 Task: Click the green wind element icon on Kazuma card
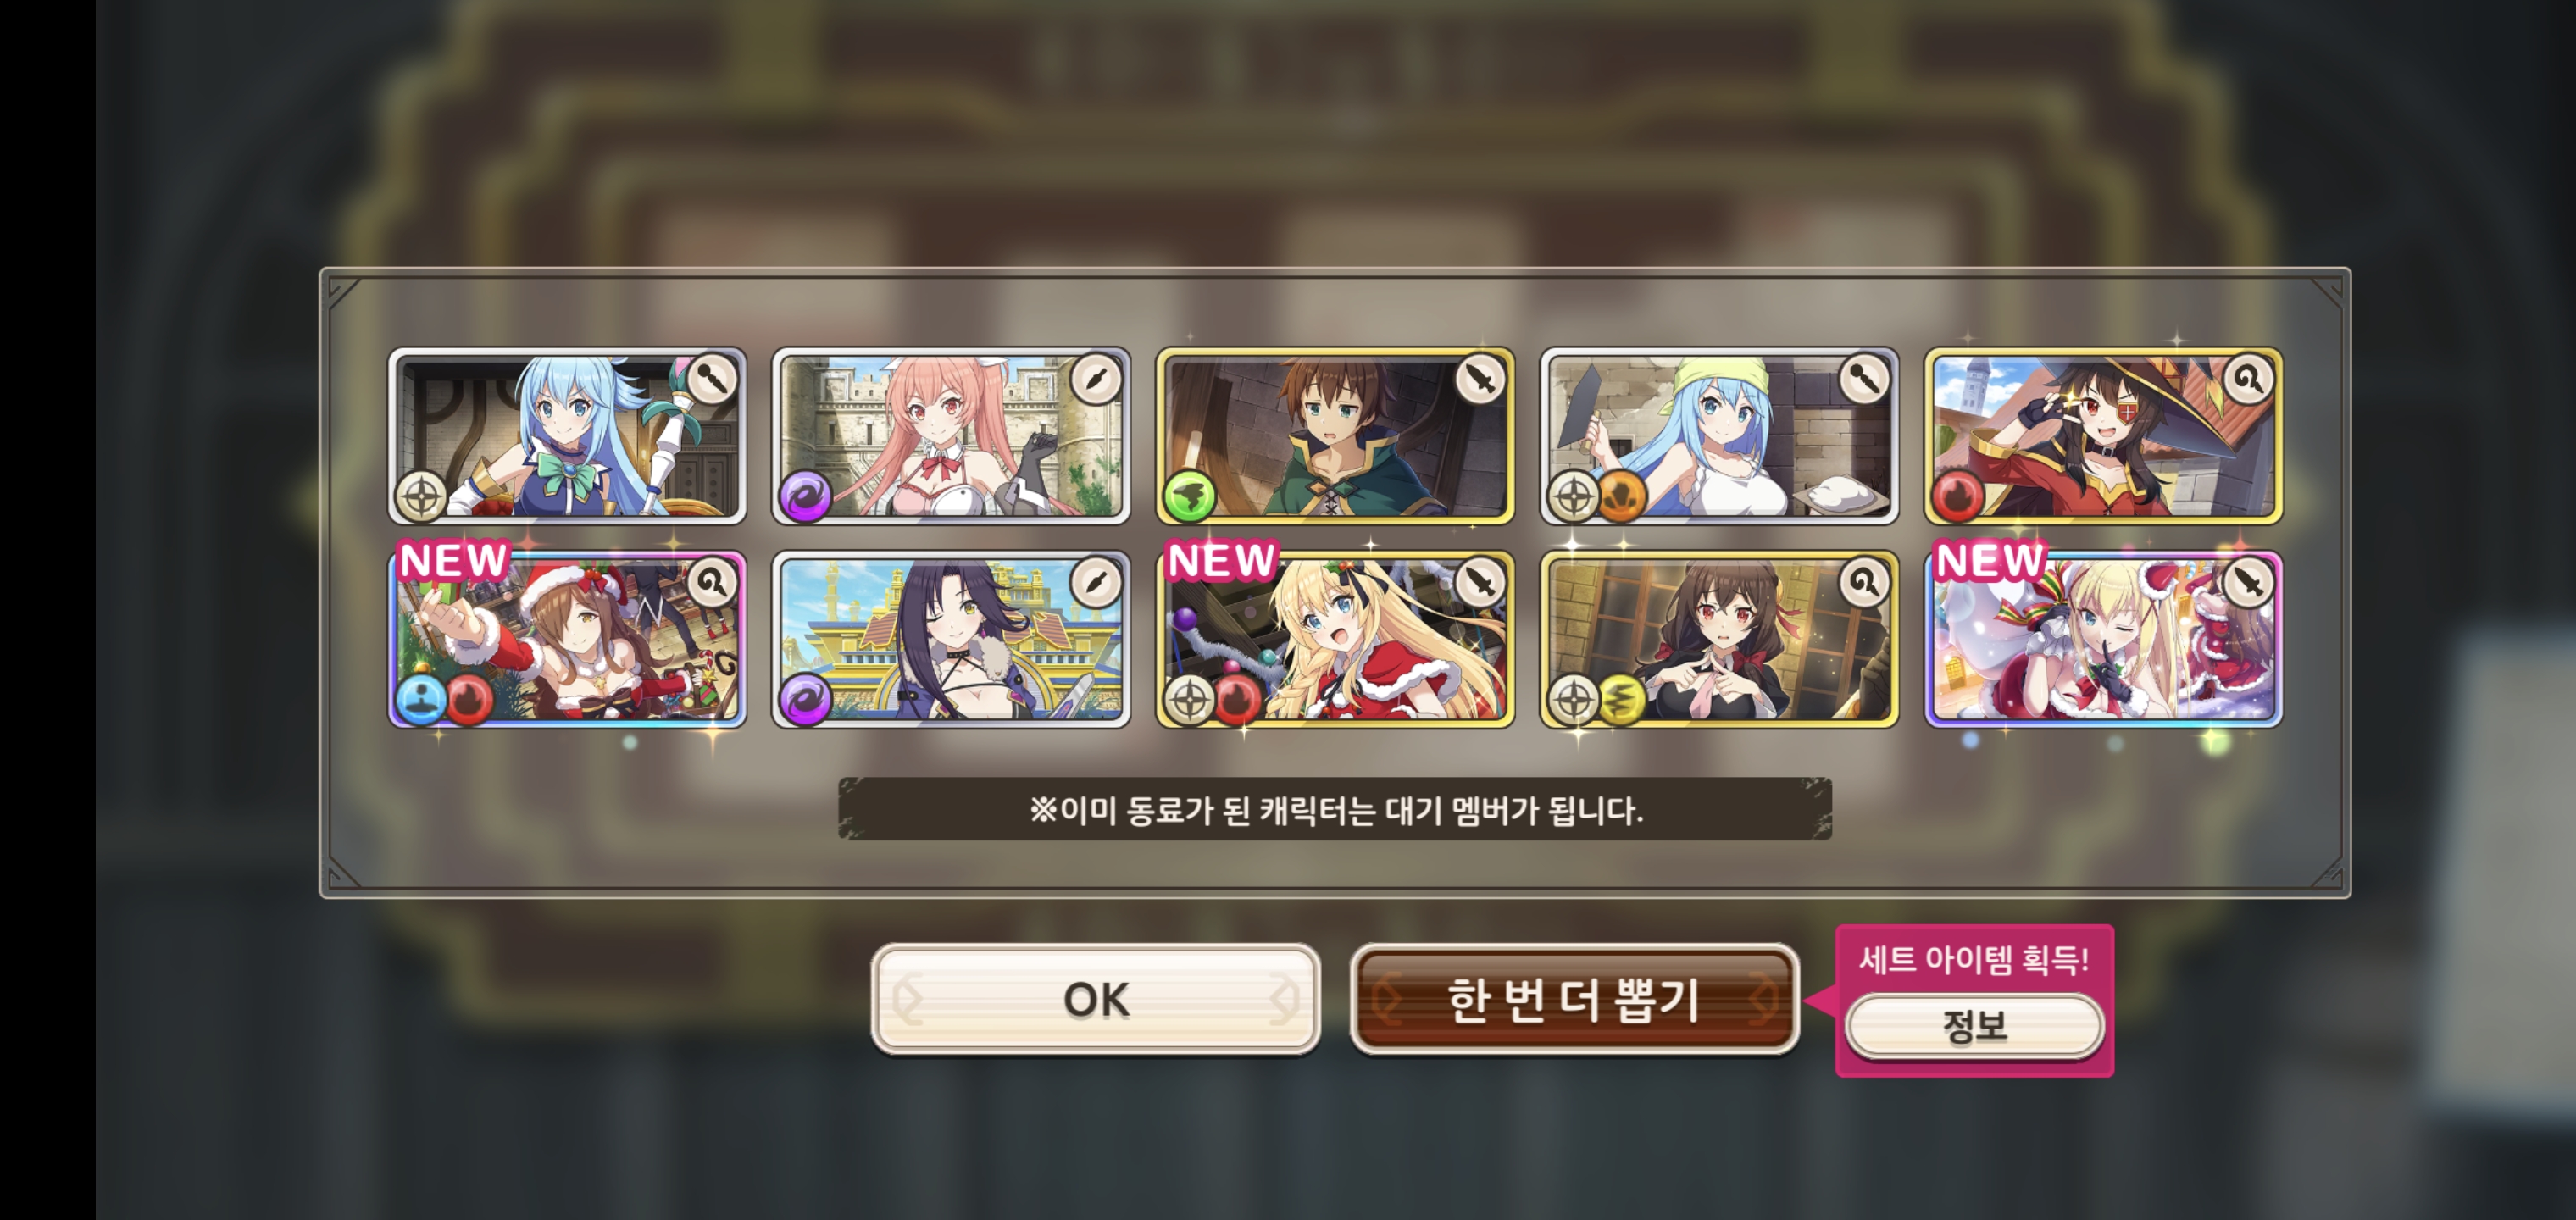point(1189,496)
